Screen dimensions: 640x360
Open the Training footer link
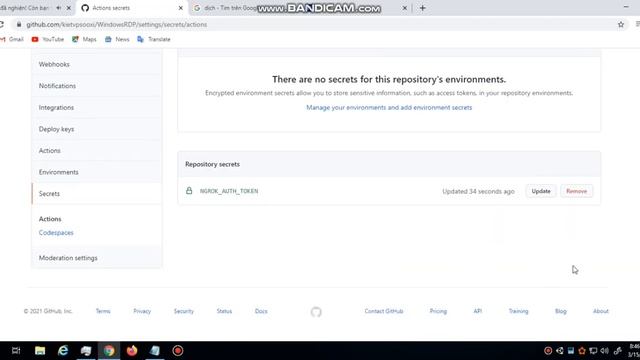coord(518,311)
